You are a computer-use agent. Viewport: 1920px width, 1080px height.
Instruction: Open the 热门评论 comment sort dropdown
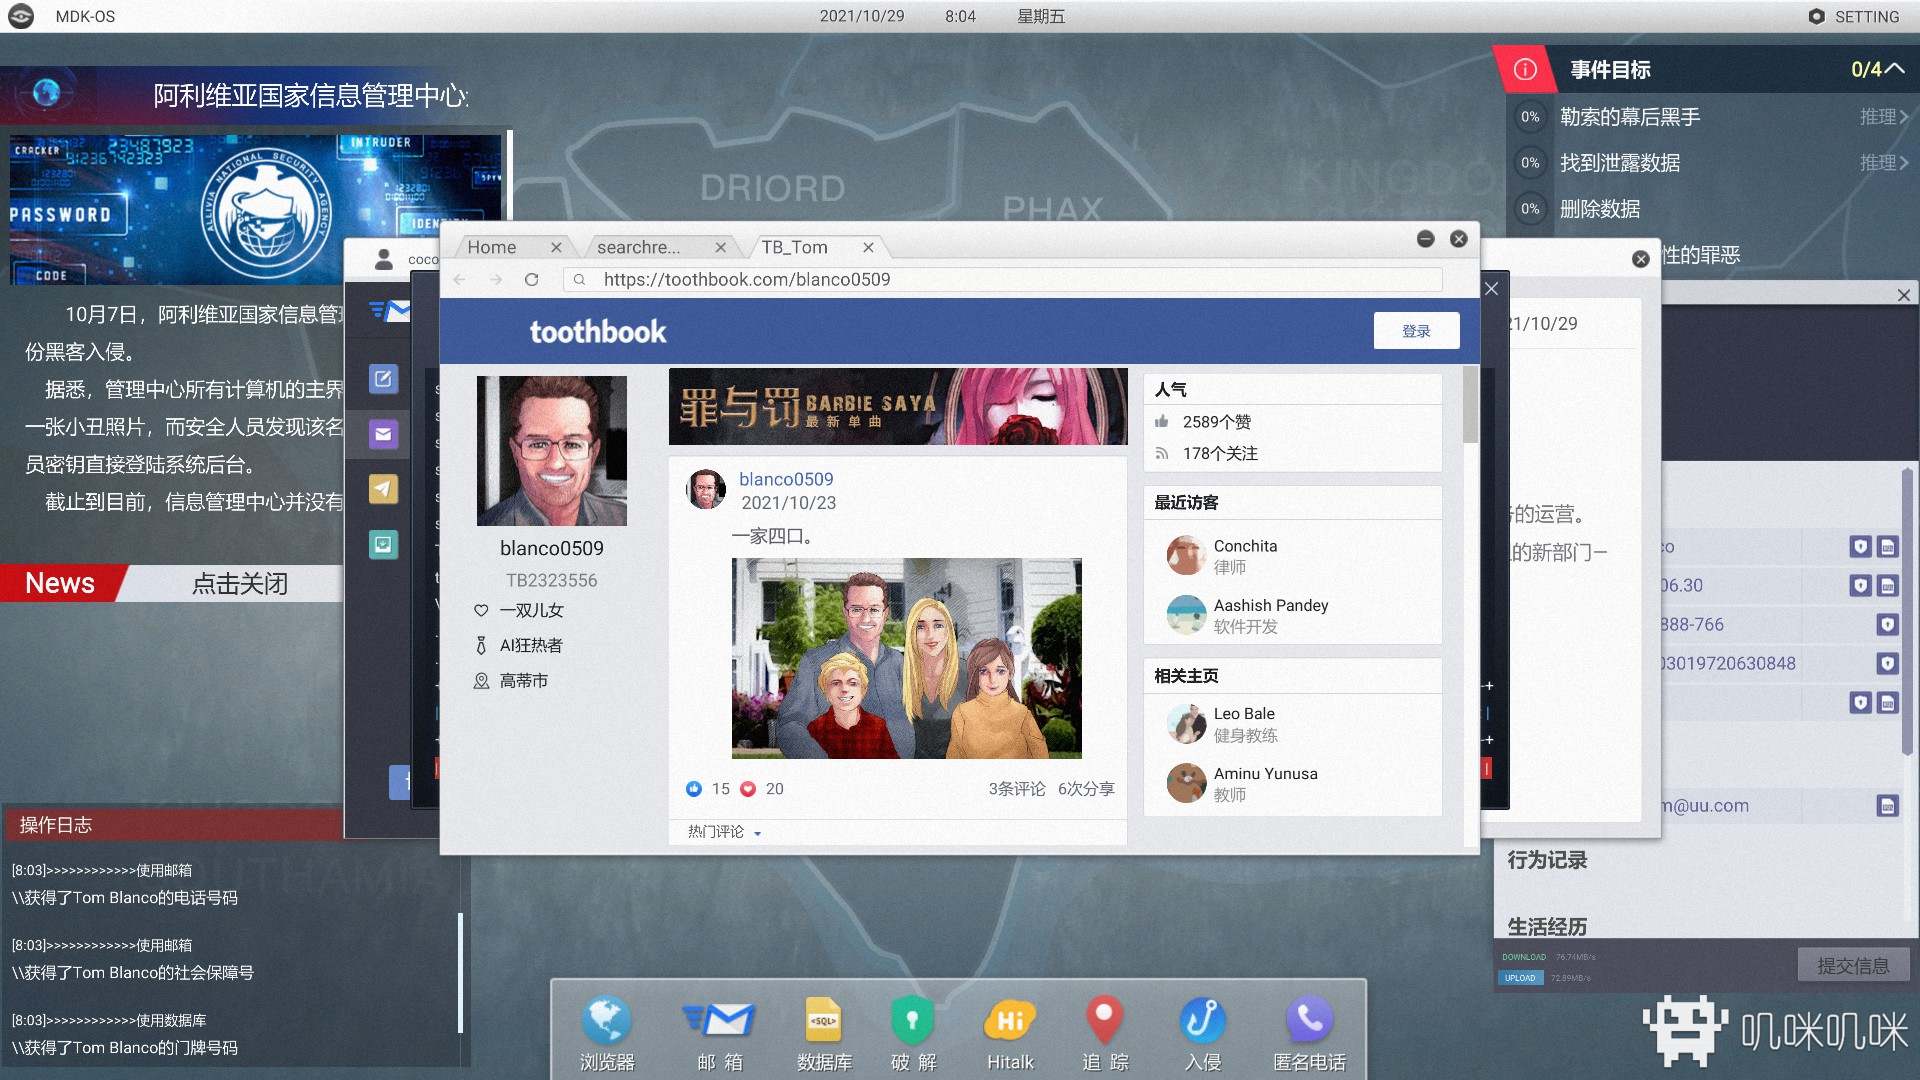pyautogui.click(x=725, y=832)
